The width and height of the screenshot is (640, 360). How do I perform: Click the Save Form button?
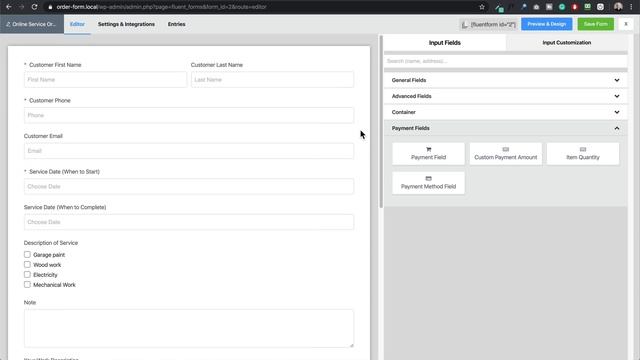coord(596,24)
